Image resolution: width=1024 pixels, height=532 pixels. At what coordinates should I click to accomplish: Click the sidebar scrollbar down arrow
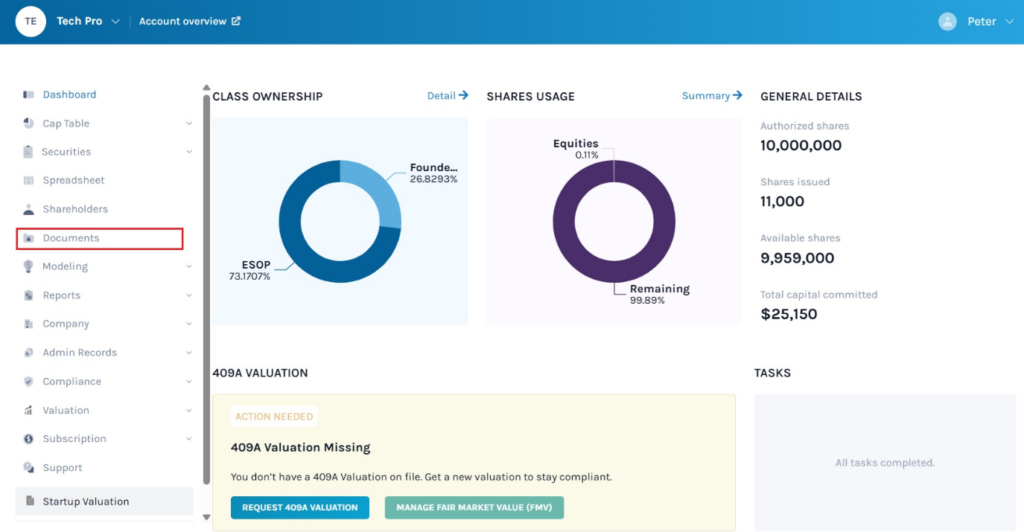click(206, 517)
